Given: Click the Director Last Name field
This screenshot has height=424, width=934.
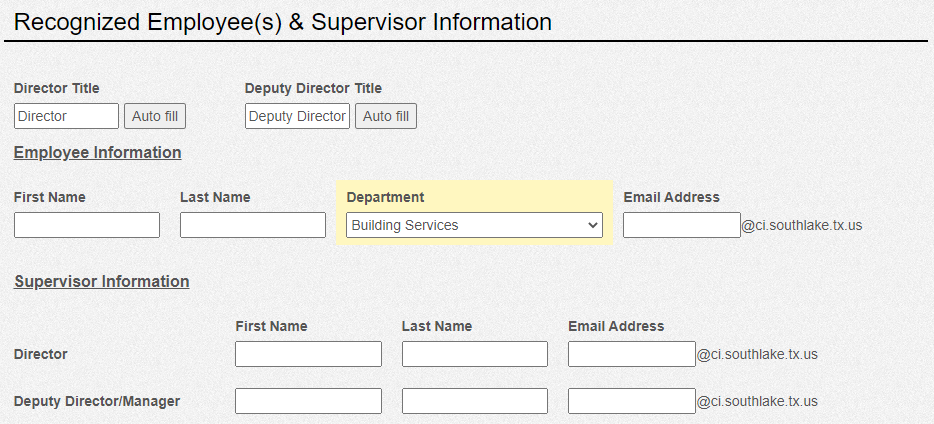Looking at the screenshot, I should coord(475,354).
